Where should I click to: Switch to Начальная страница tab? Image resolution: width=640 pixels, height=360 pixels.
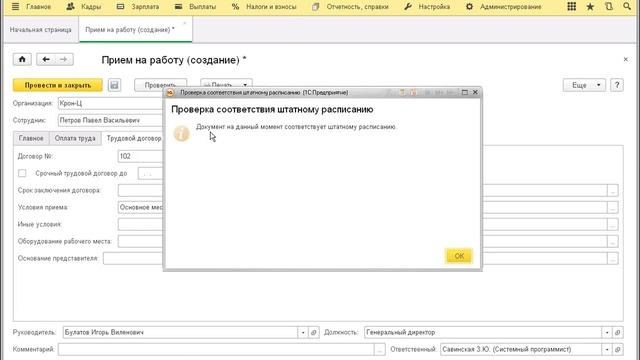click(40, 30)
